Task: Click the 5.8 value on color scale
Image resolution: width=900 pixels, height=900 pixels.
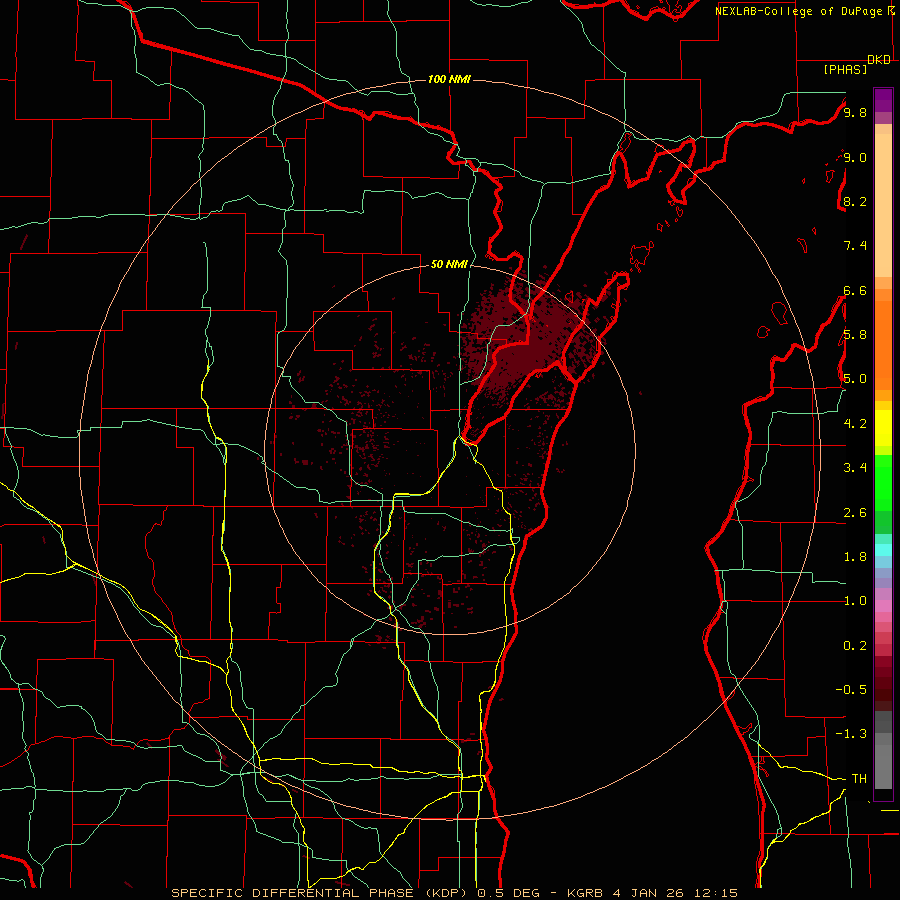Action: click(x=855, y=335)
